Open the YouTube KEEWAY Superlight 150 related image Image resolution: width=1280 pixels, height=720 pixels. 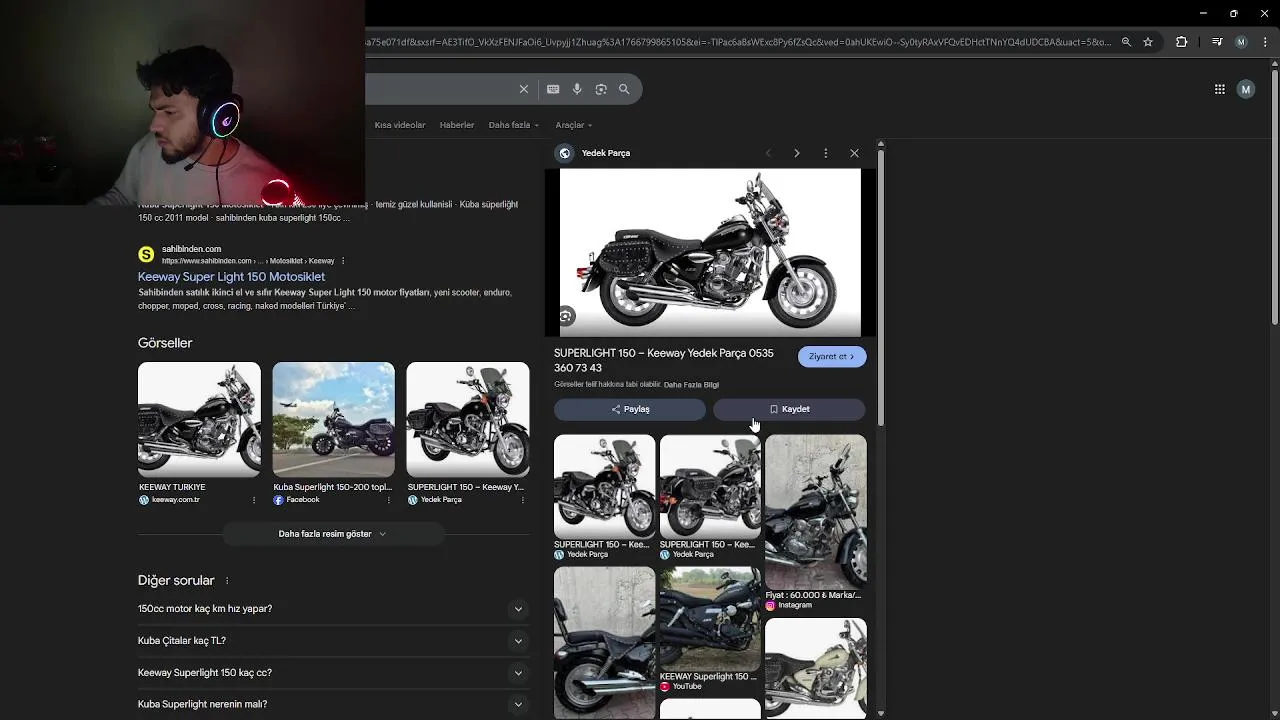[710, 619]
